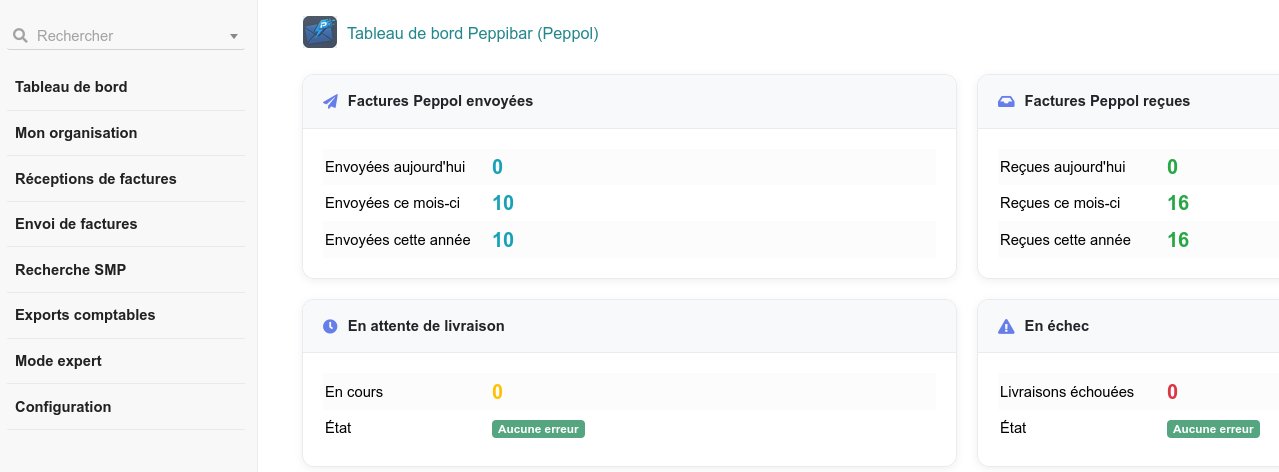
Task: Click the warning triangle failure icon
Action: 1006,326
